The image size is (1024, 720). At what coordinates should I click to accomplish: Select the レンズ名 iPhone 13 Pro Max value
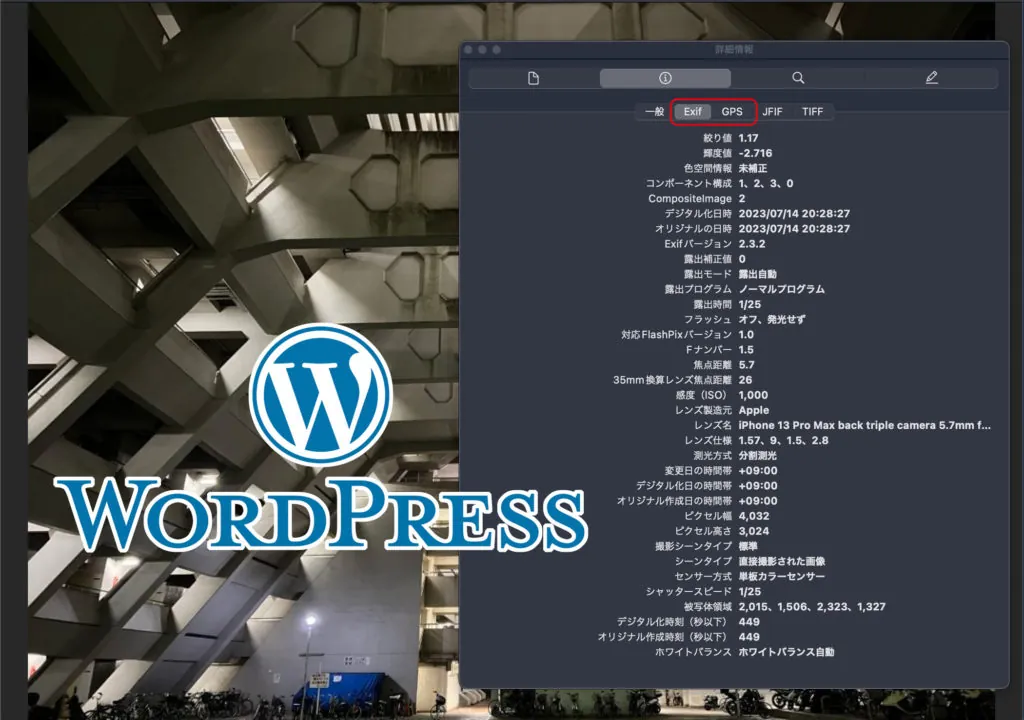(x=864, y=425)
